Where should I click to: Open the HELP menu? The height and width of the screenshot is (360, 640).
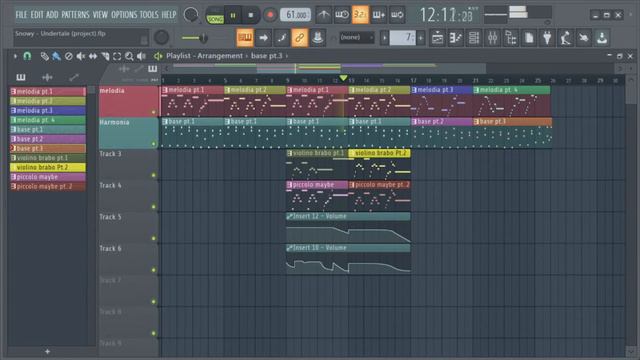point(169,15)
